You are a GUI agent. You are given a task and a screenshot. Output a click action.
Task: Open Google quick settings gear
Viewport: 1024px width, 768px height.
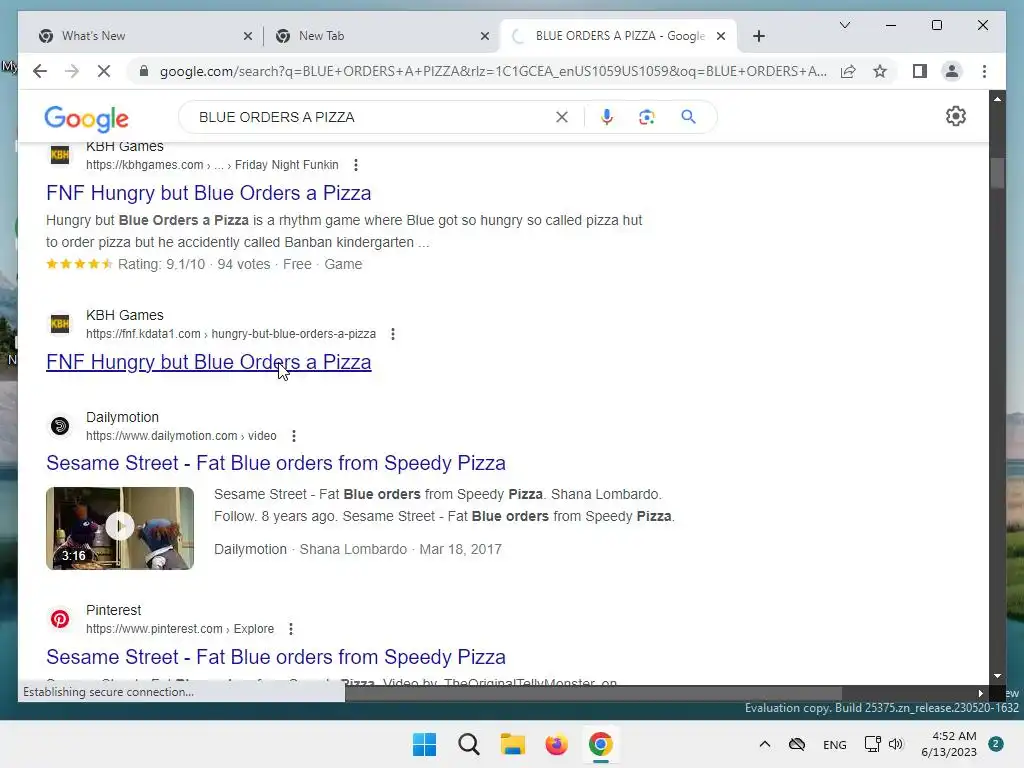(955, 116)
